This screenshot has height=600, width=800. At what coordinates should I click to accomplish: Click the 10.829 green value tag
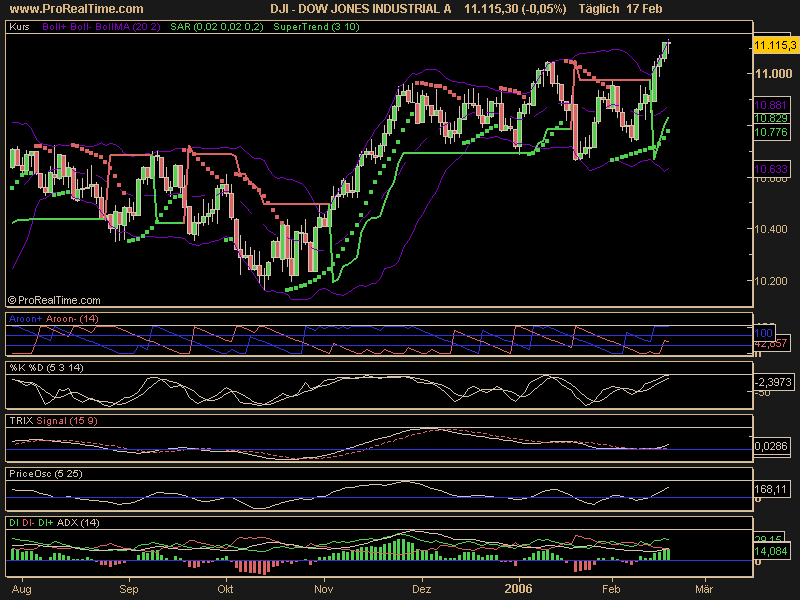pos(771,118)
